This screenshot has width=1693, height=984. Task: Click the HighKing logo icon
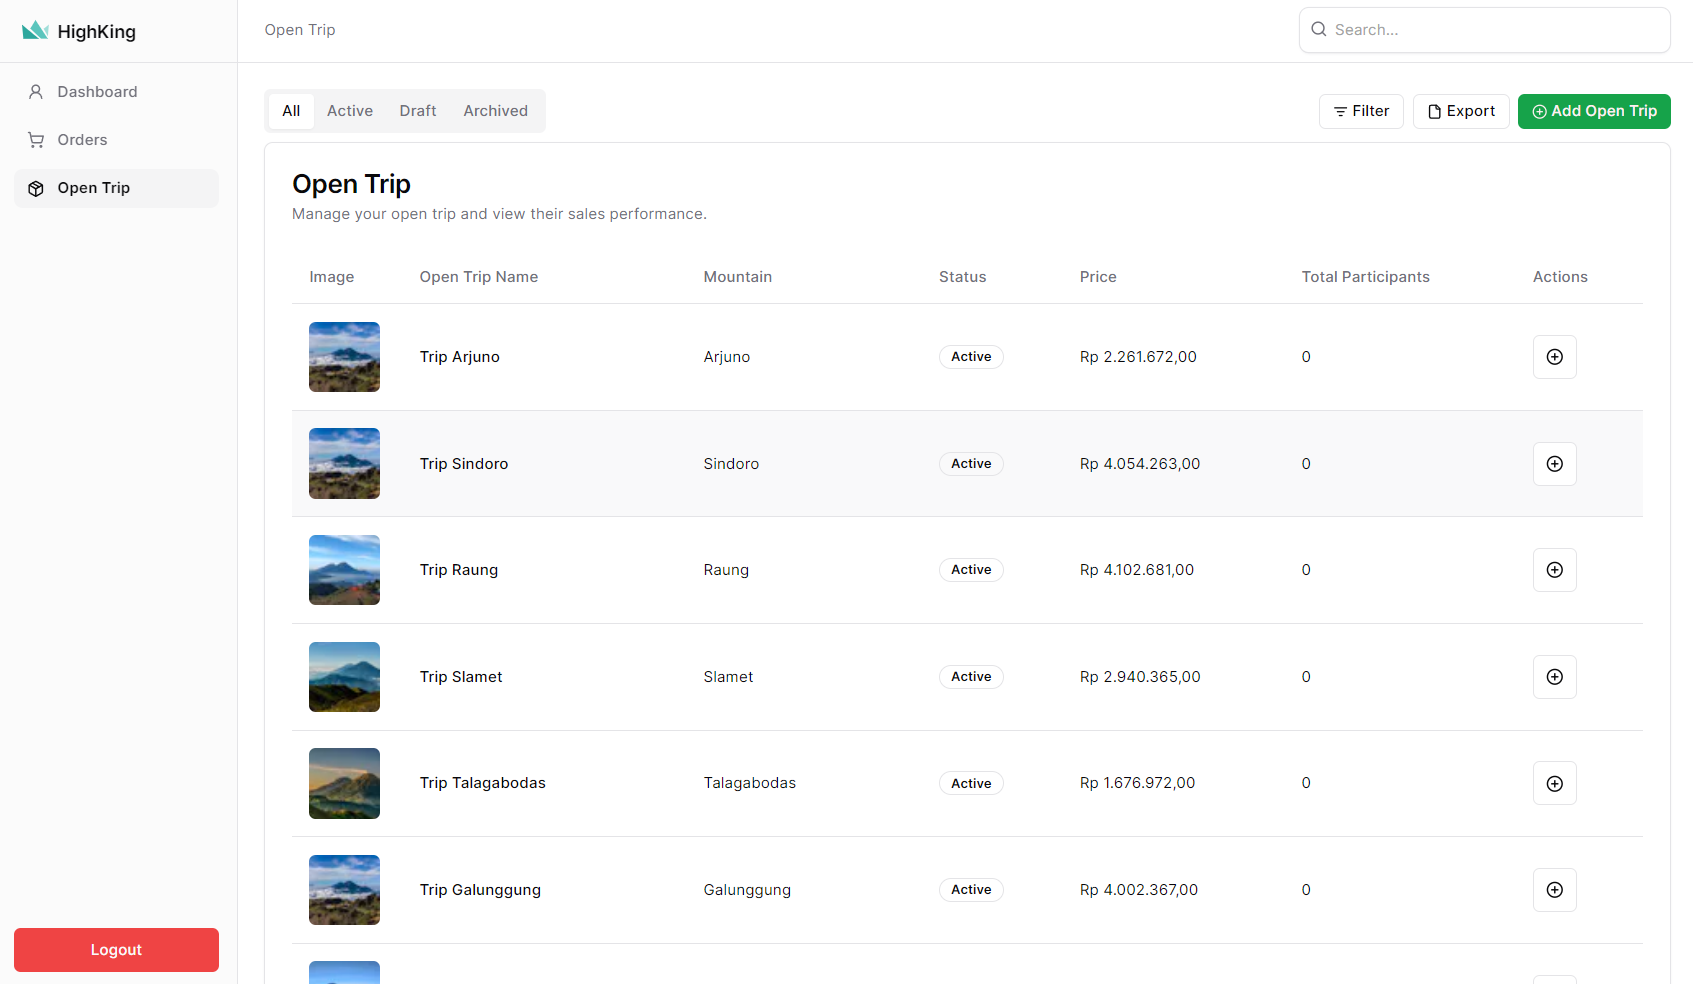coord(35,31)
